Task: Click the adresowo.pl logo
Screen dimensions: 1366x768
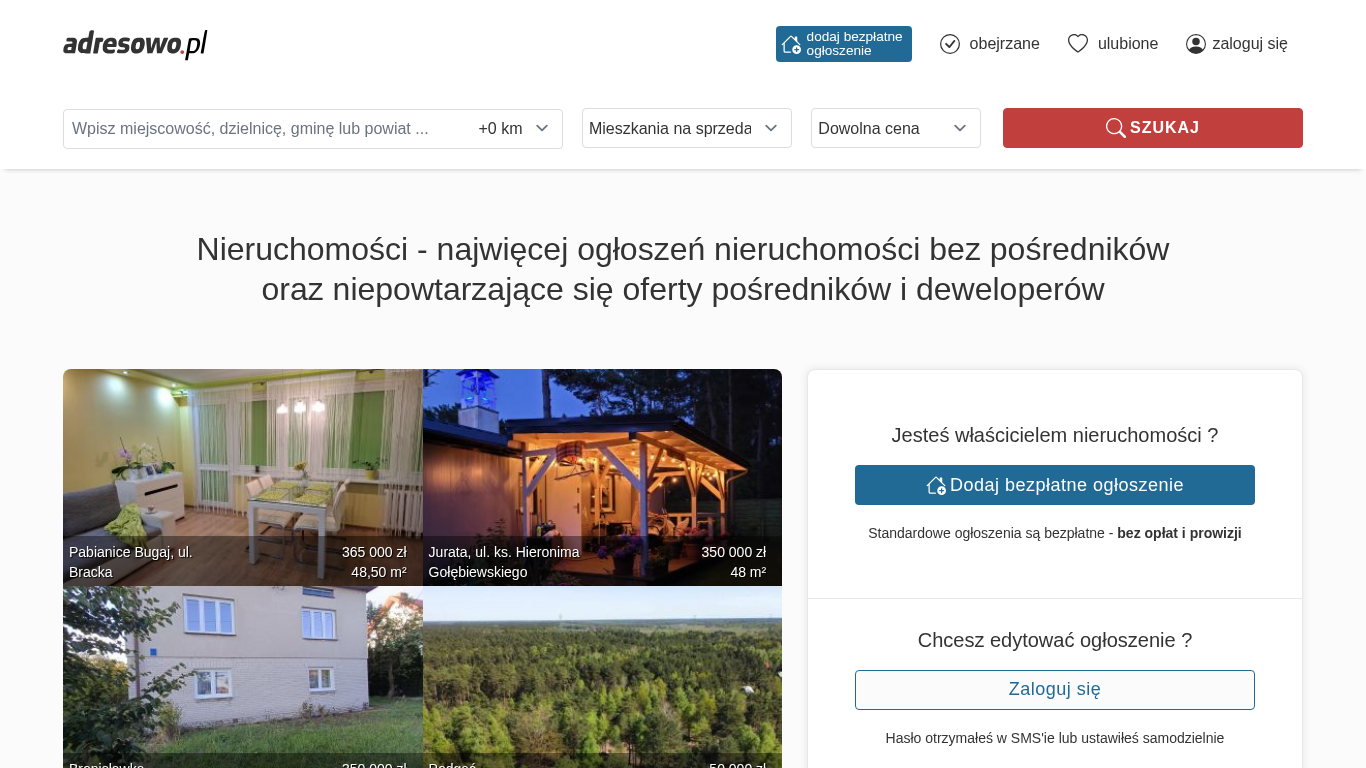Action: (x=135, y=44)
